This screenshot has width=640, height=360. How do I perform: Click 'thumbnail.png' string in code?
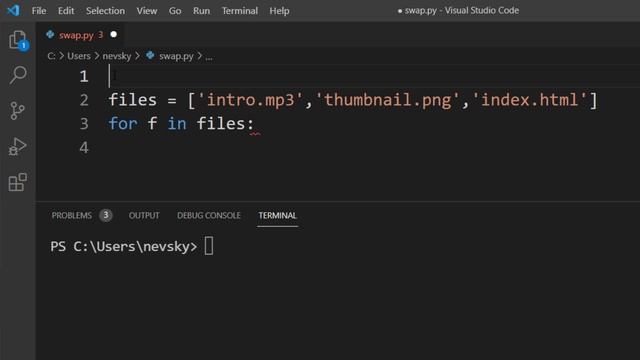(387, 100)
